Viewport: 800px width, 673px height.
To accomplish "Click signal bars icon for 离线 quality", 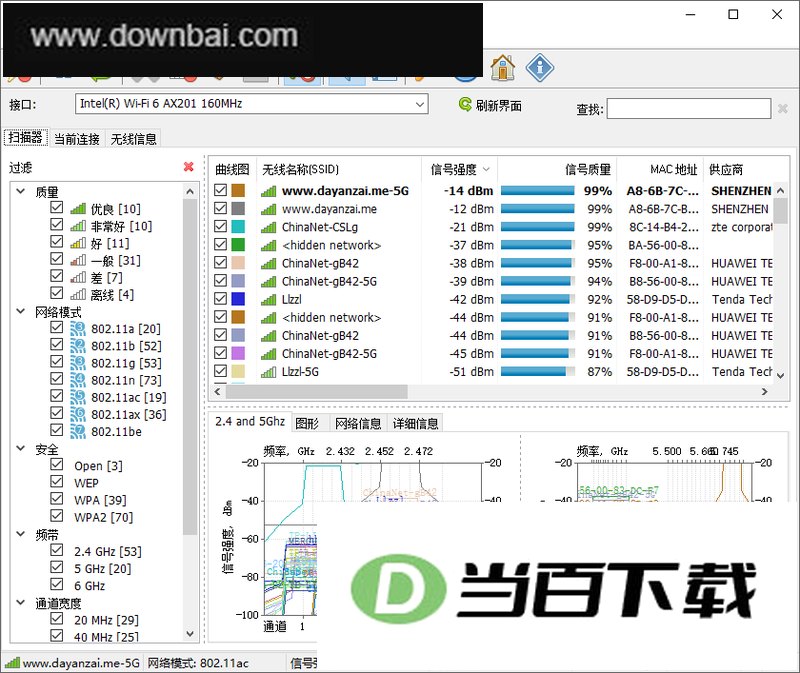I will 78,295.
